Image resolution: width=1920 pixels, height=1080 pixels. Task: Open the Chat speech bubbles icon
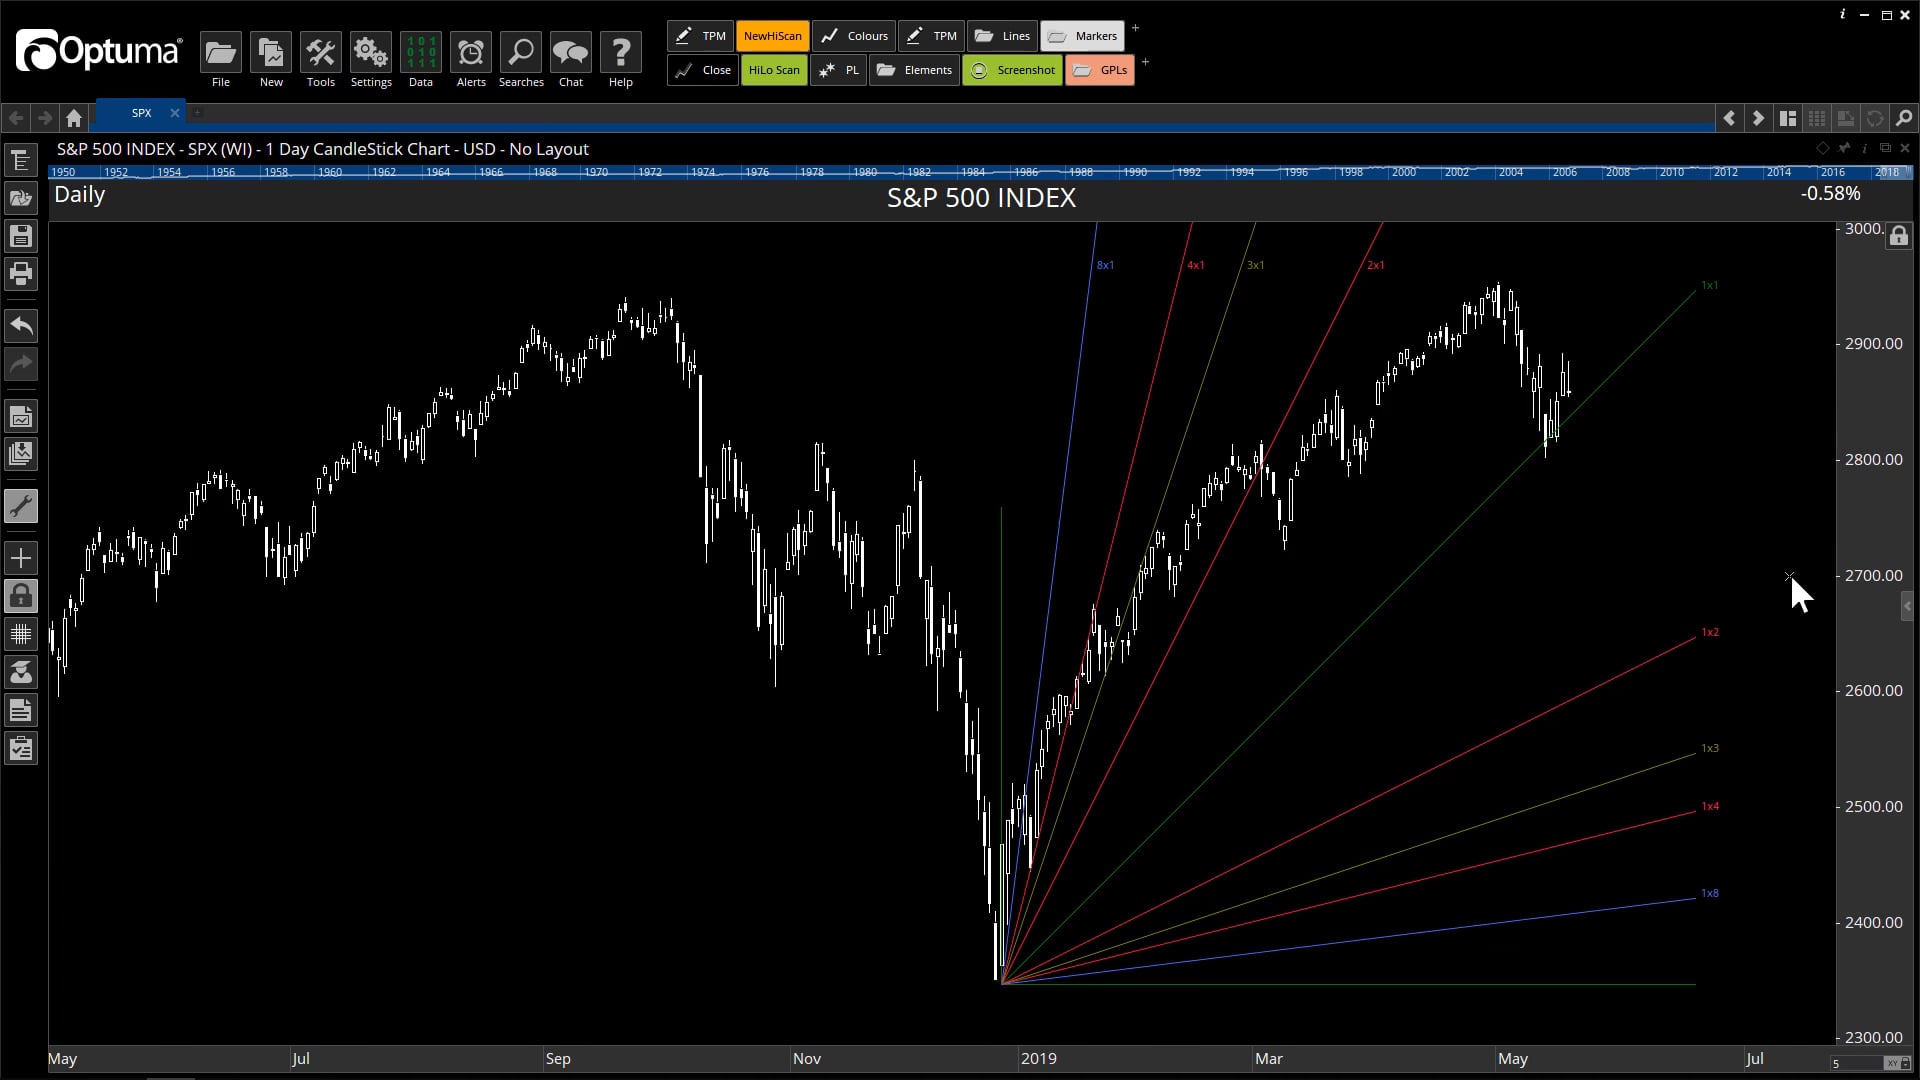(571, 53)
